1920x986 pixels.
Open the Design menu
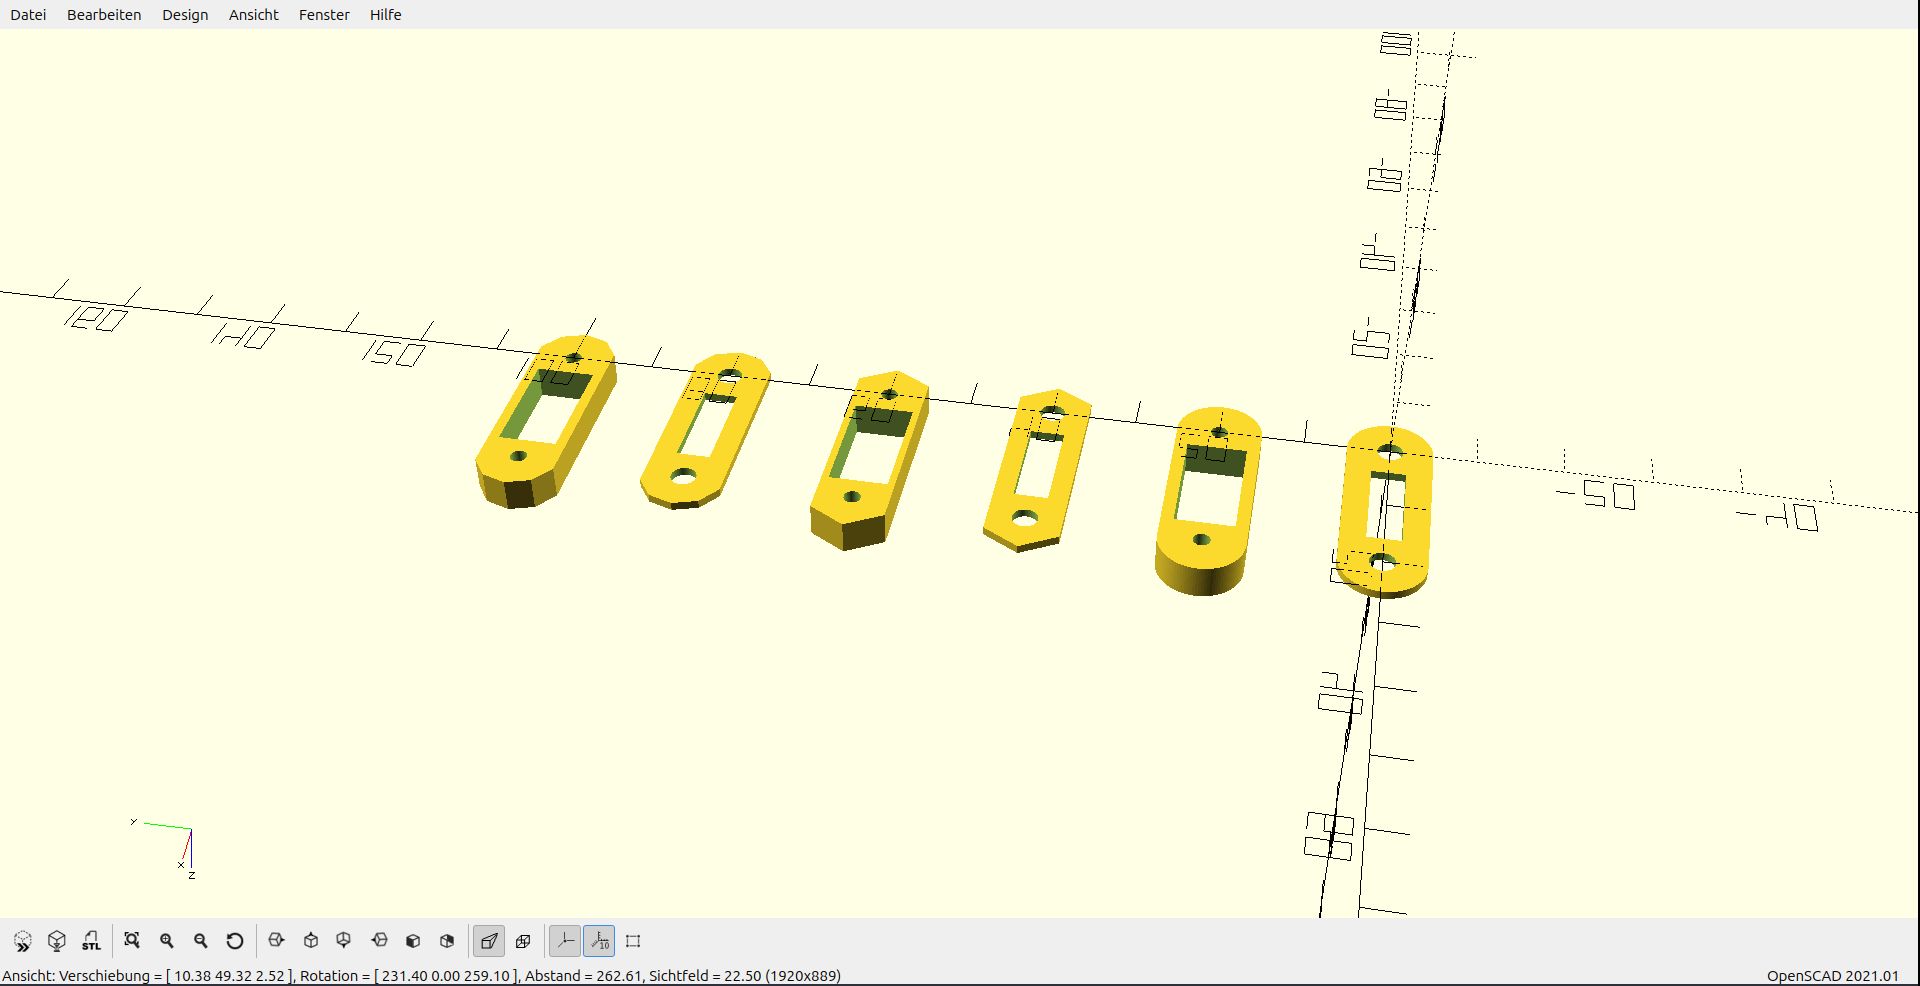[x=185, y=15]
